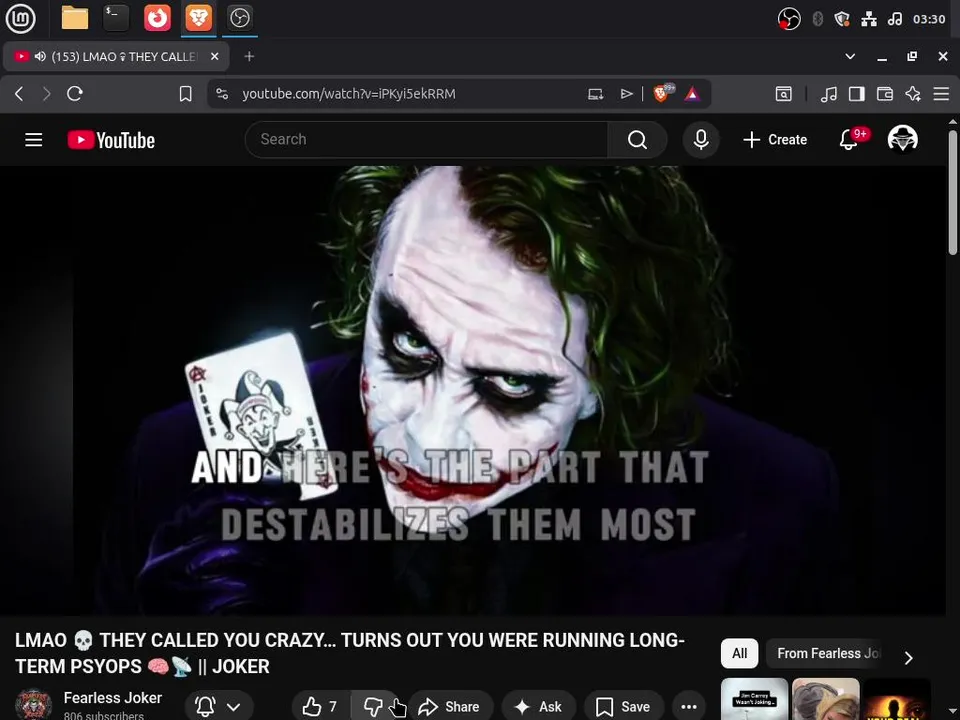Open the Jim Carrey recommended video thumbnail
This screenshot has width=960, height=720.
click(754, 699)
